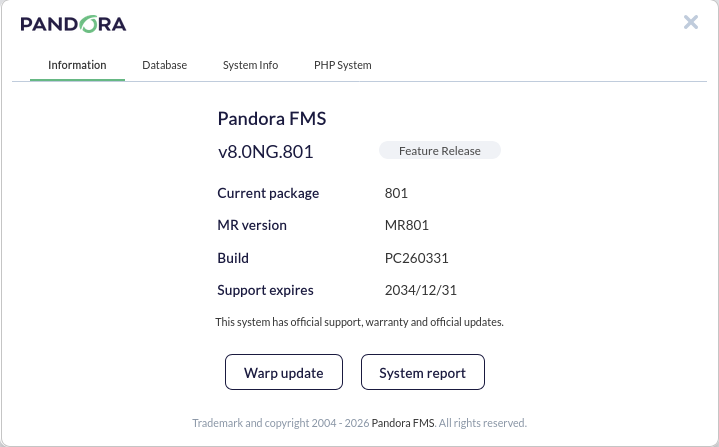Click the v8.0NG.801 version text

click(x=265, y=152)
